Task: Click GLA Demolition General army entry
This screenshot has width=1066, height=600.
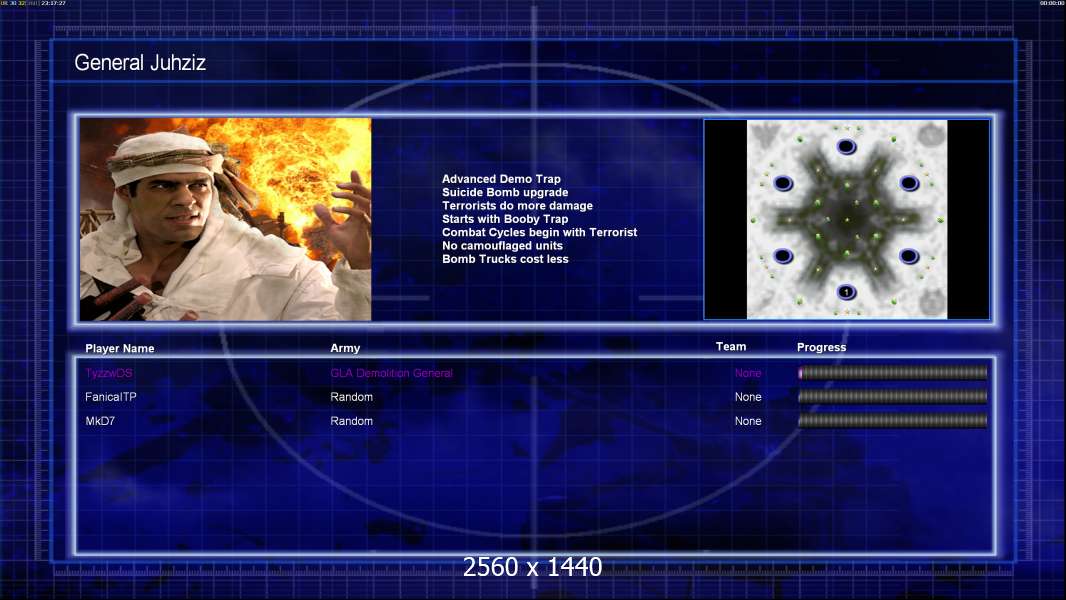Action: pyautogui.click(x=392, y=373)
